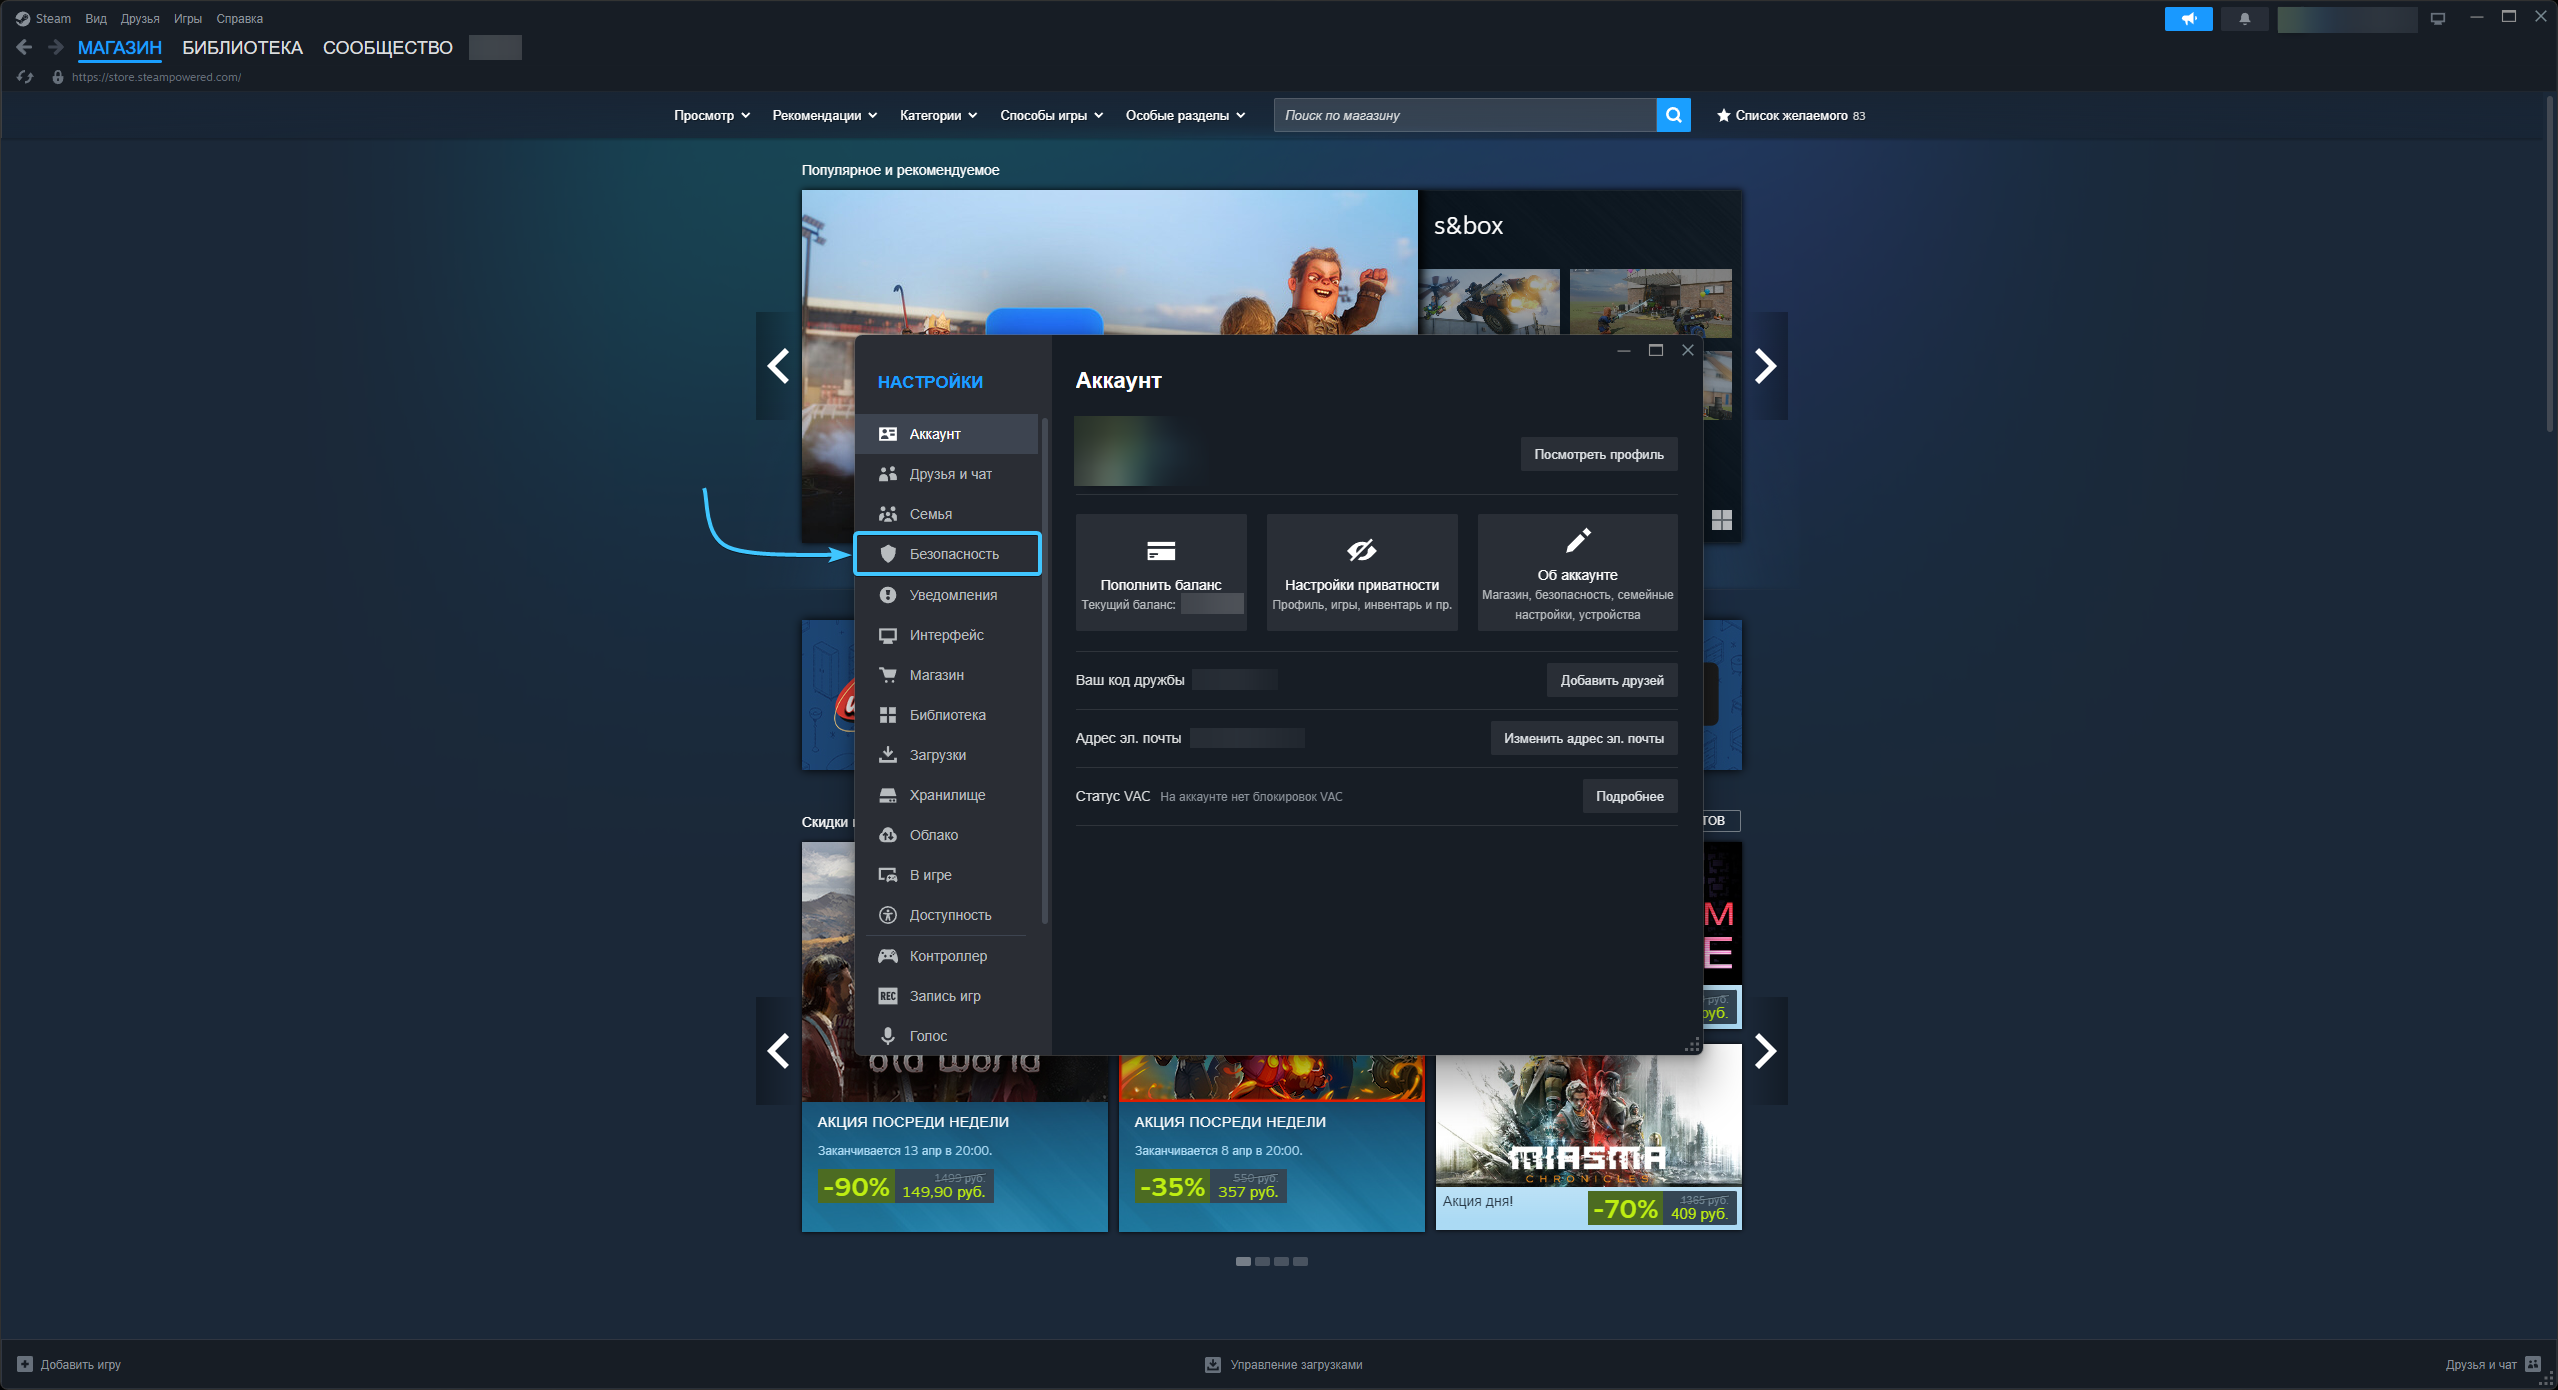The image size is (2558, 1390).
Task: Click the Изменить адрес эл. почты button
Action: click(x=1583, y=738)
